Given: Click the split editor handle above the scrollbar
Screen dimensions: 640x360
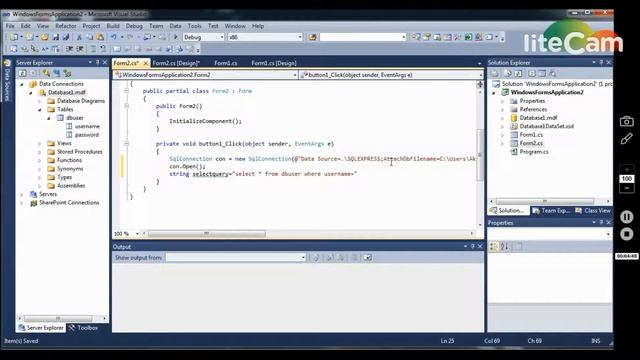Looking at the screenshot, I should click(480, 84).
